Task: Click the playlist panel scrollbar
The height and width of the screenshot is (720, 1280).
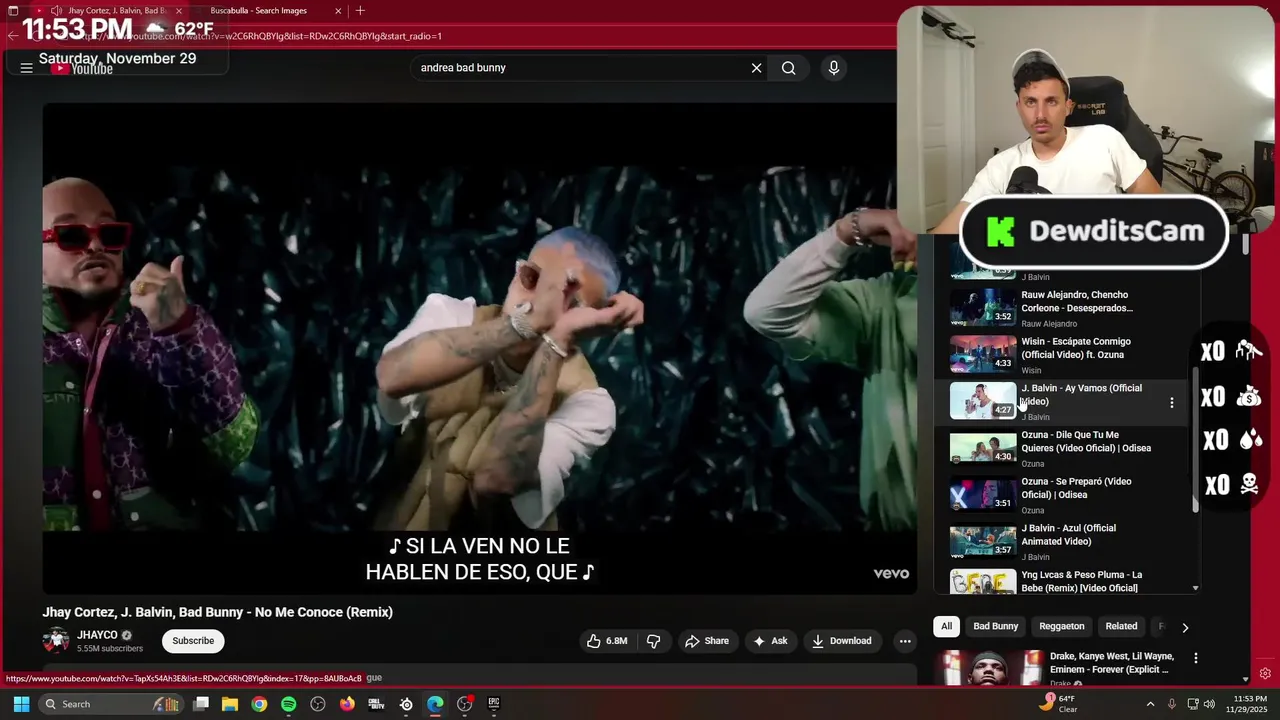Action: click(x=1195, y=440)
